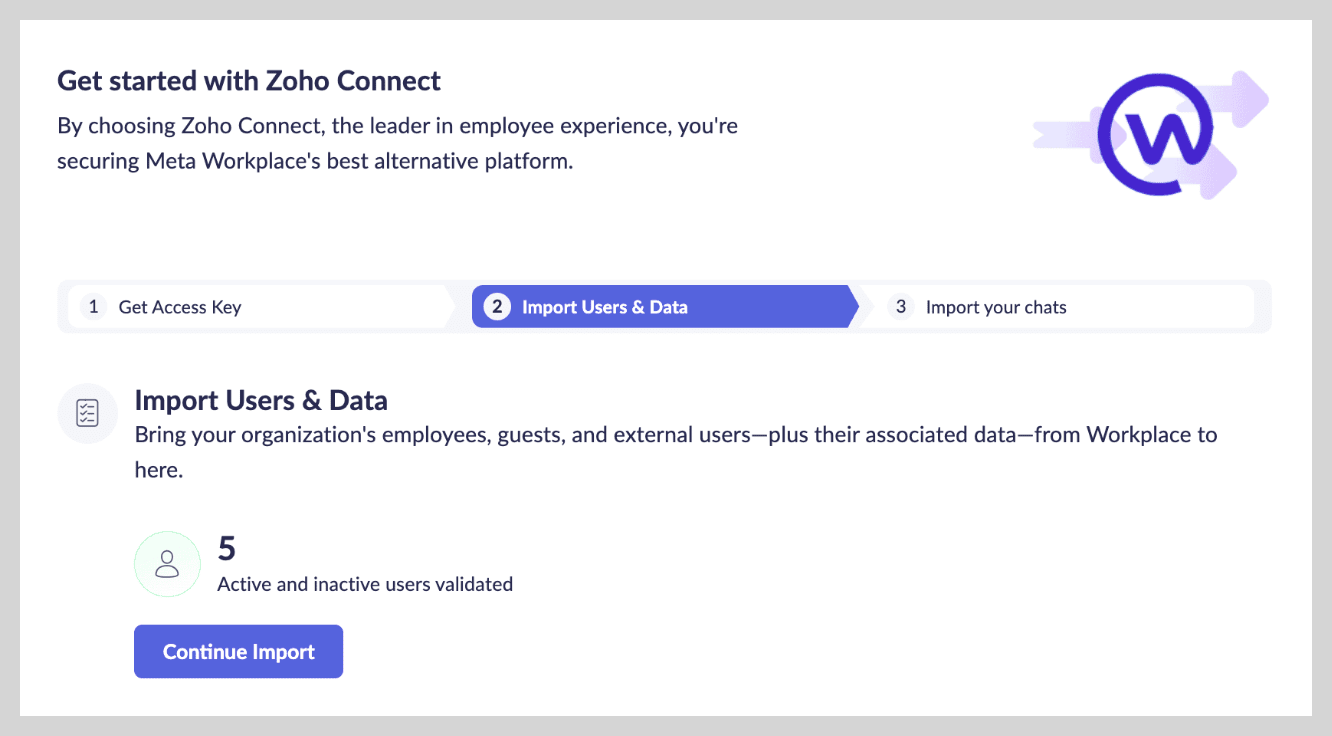The height and width of the screenshot is (736, 1332).
Task: Click the step 3 number badge
Action: (x=900, y=307)
